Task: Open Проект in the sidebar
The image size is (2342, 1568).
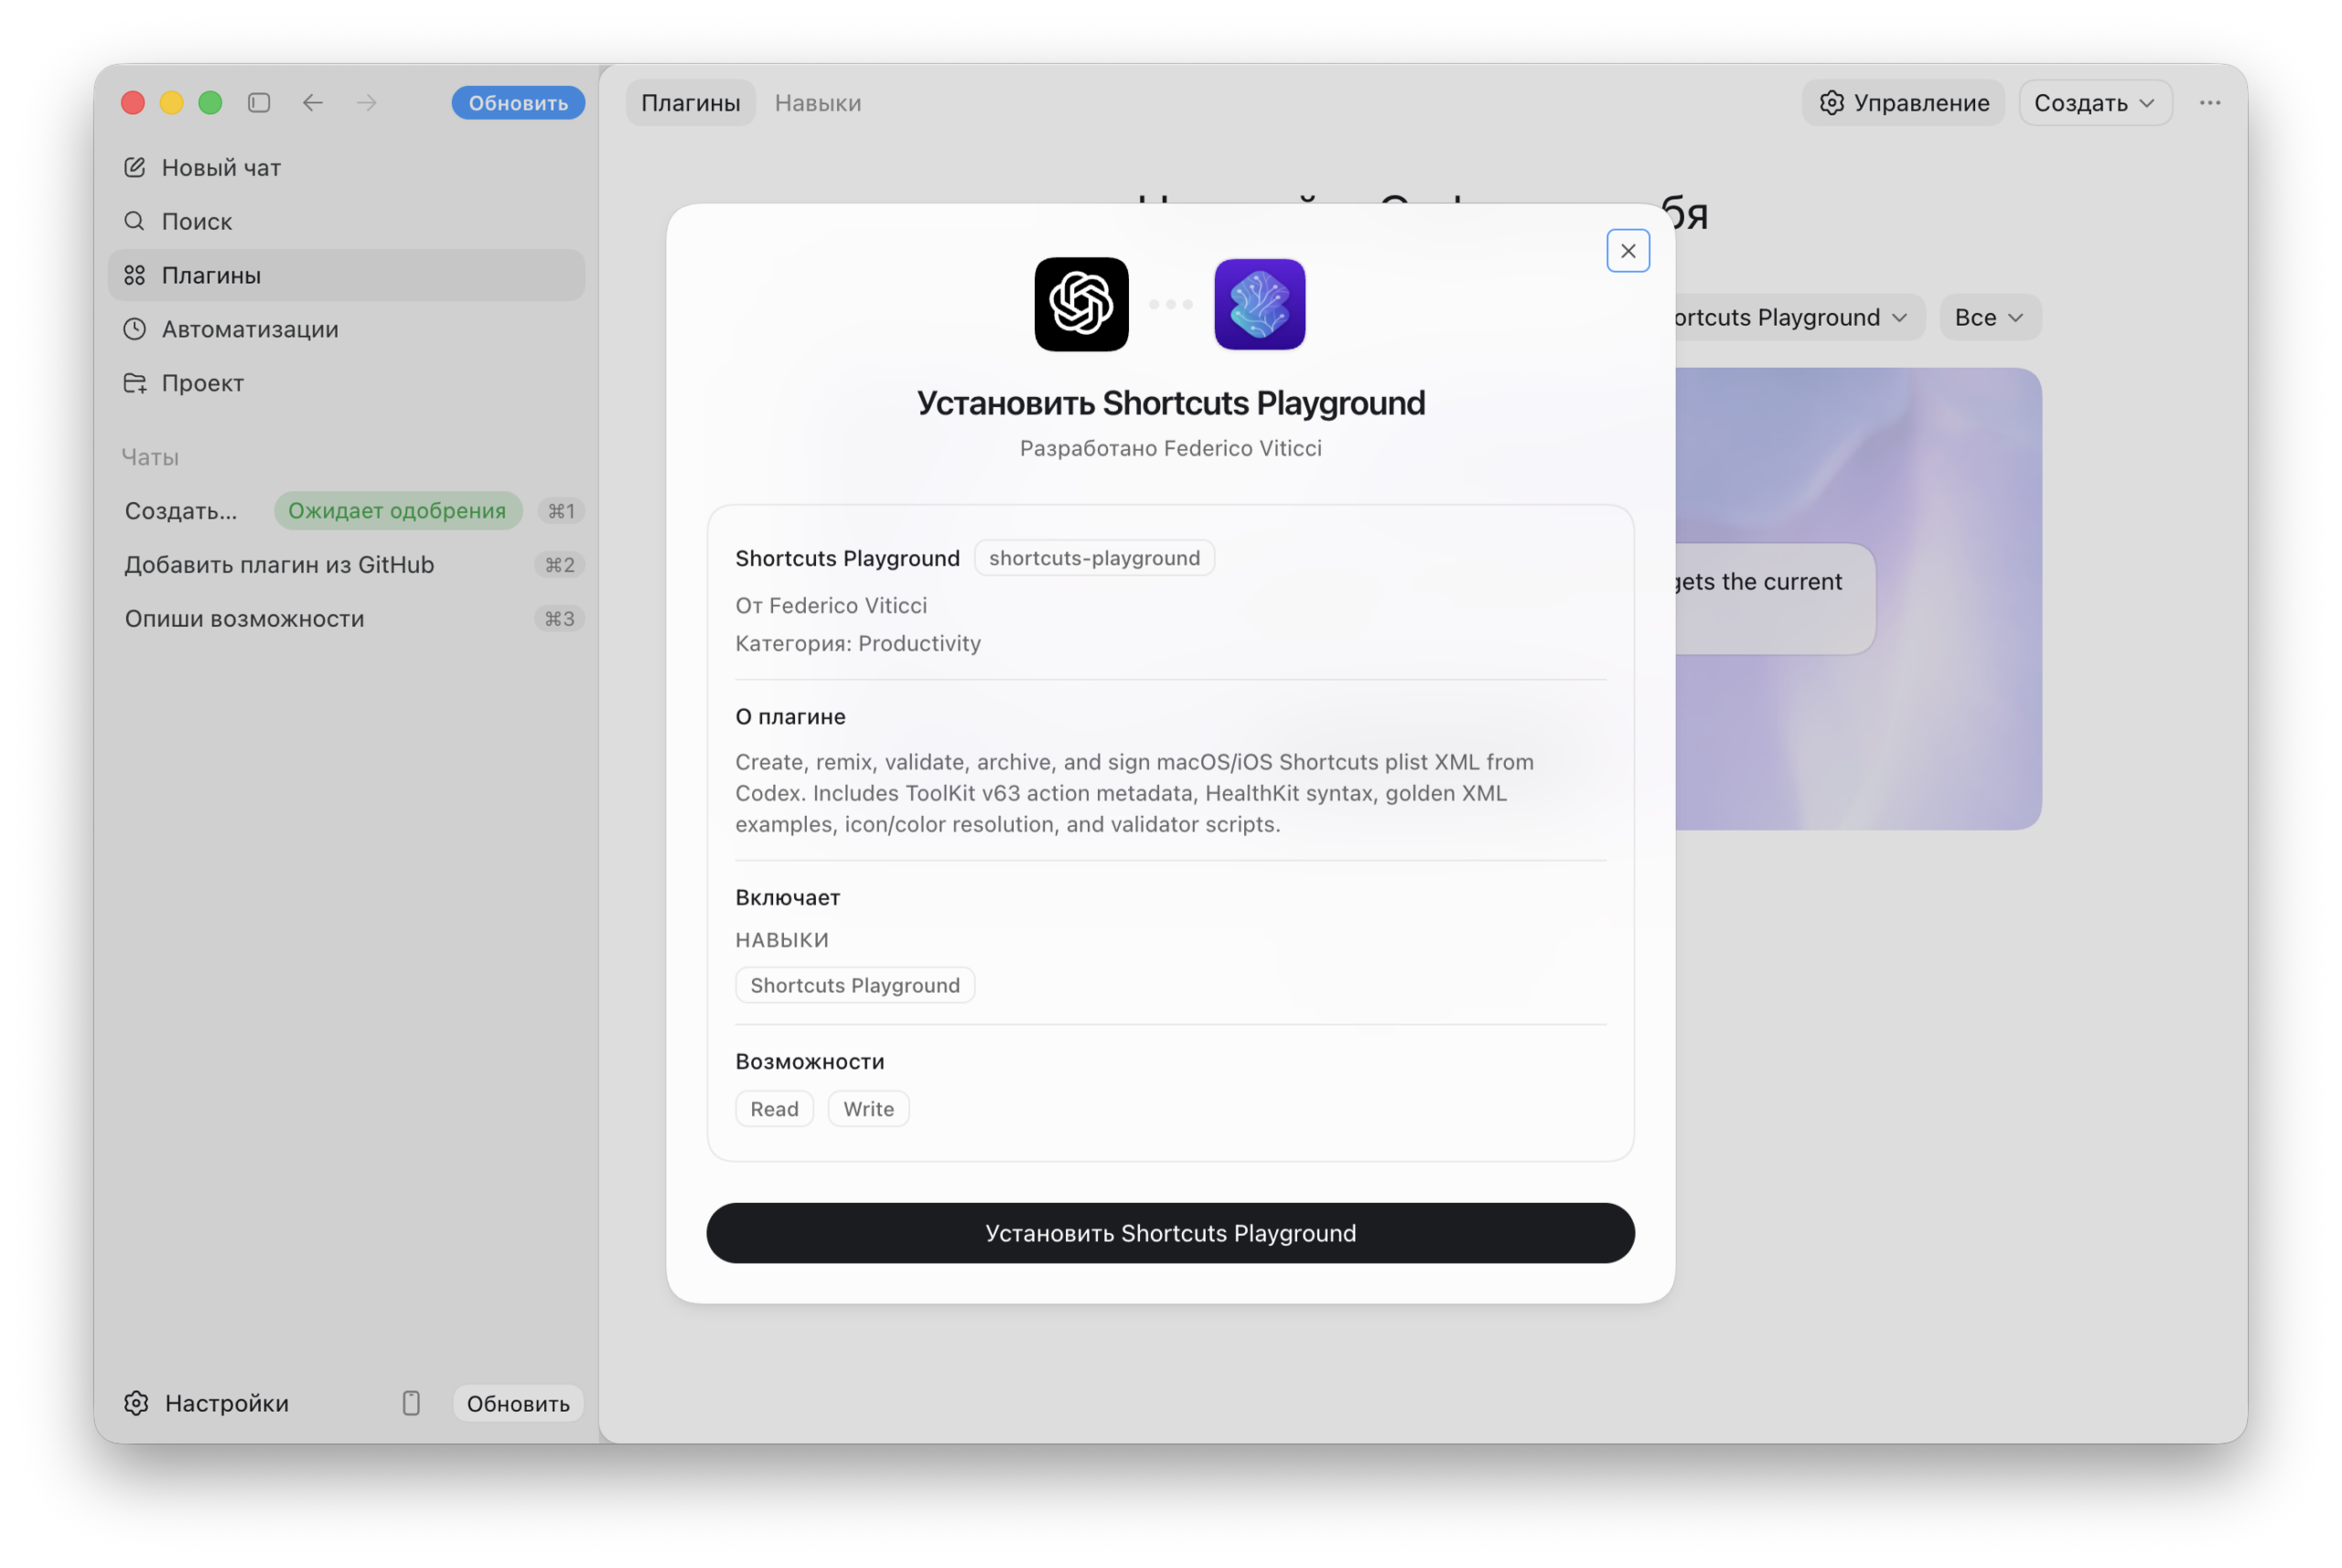Action: point(346,383)
